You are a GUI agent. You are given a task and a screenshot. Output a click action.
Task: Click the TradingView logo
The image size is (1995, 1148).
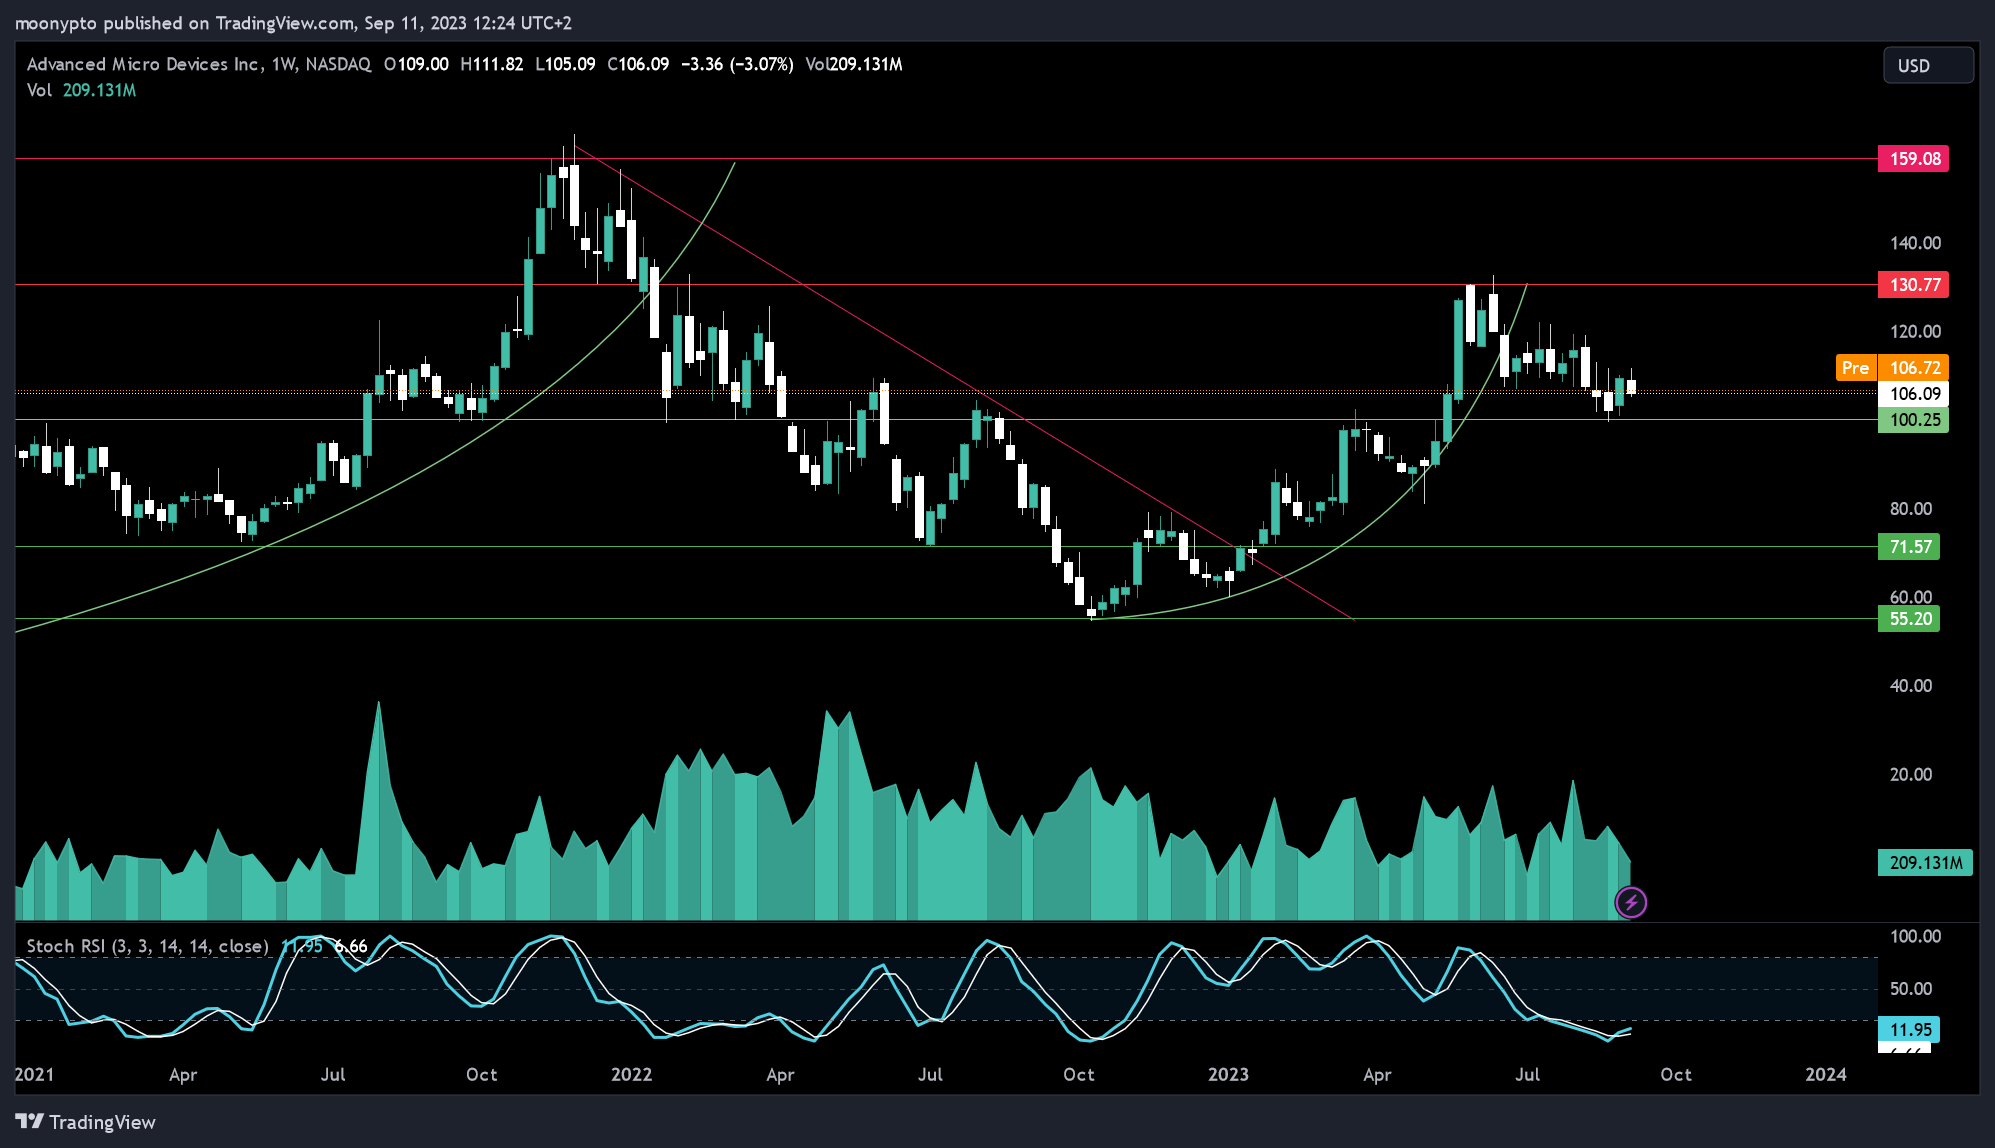(86, 1122)
